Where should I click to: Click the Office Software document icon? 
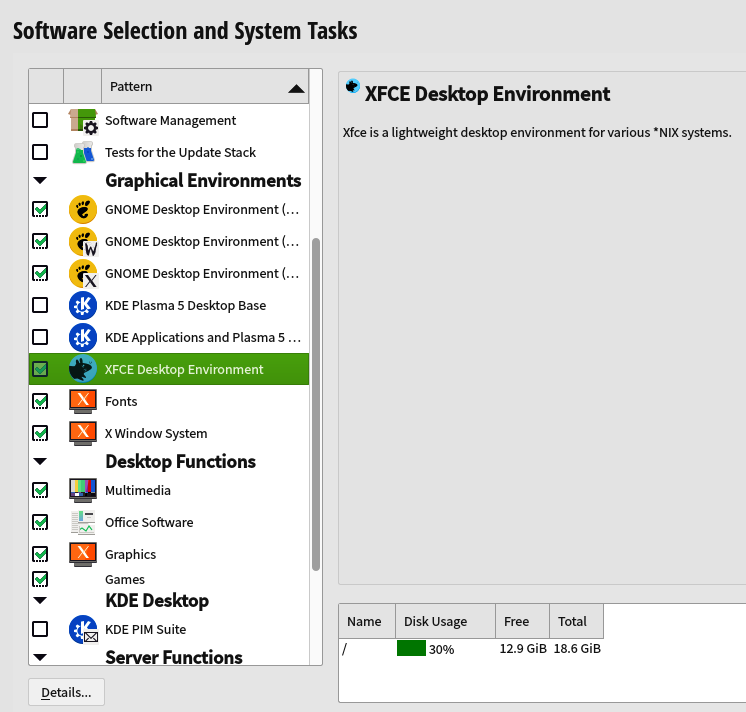(x=83, y=522)
